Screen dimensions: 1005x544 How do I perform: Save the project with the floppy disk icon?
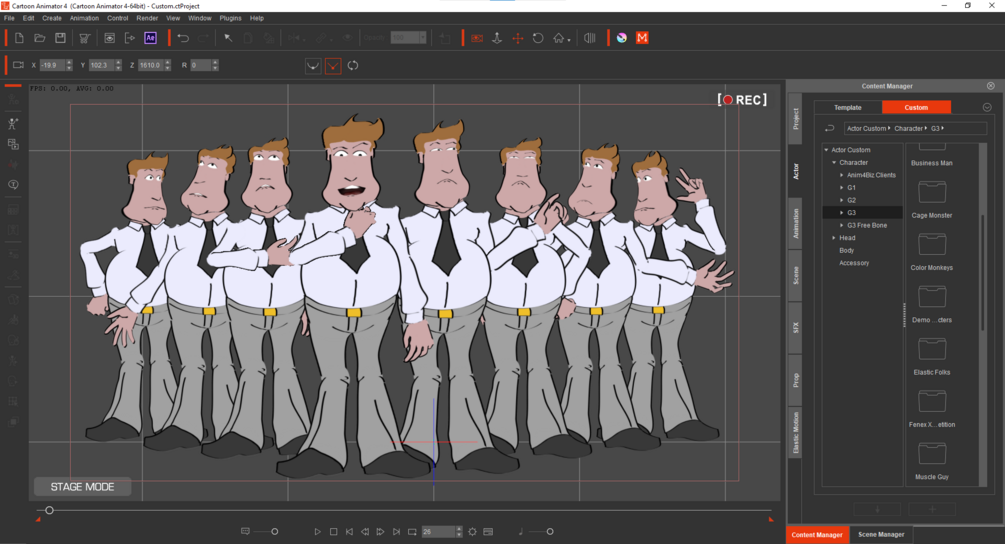60,38
